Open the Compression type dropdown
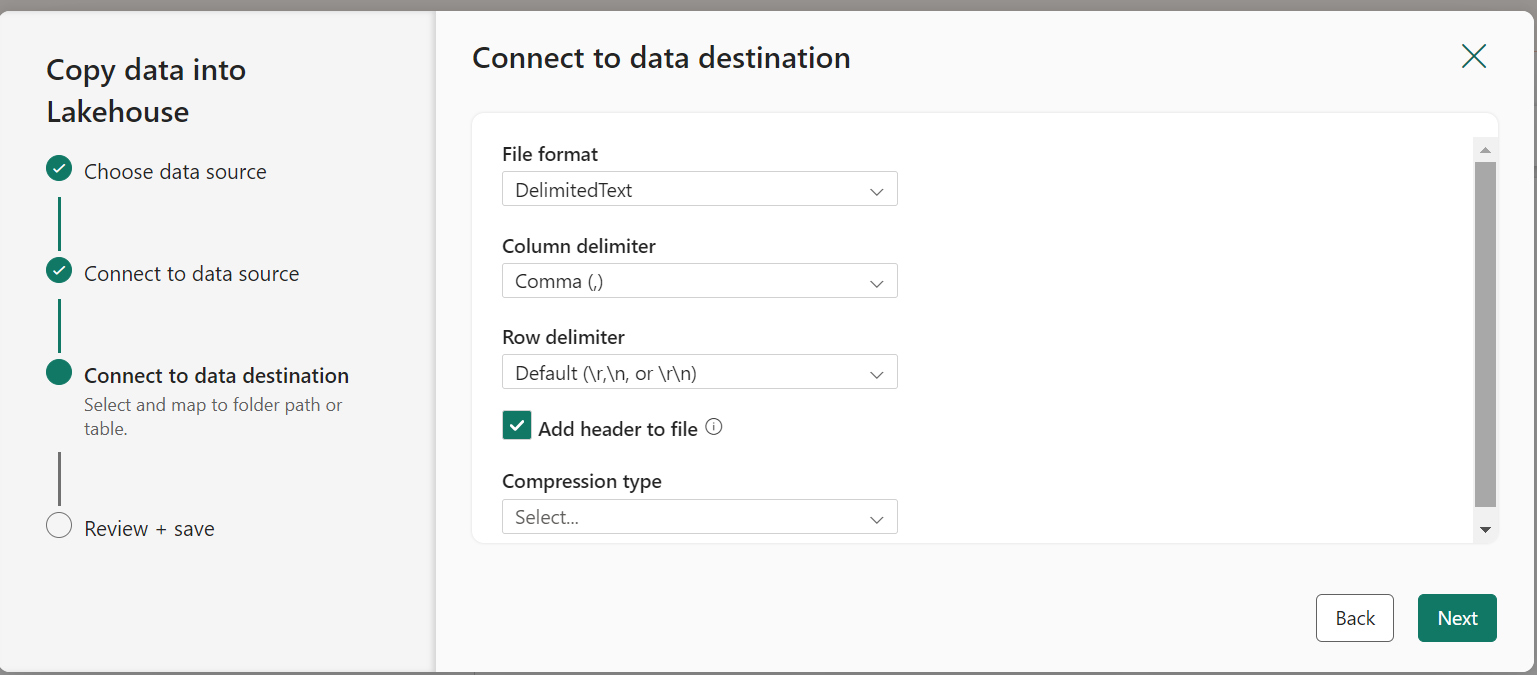The height and width of the screenshot is (675, 1537). (x=698, y=517)
